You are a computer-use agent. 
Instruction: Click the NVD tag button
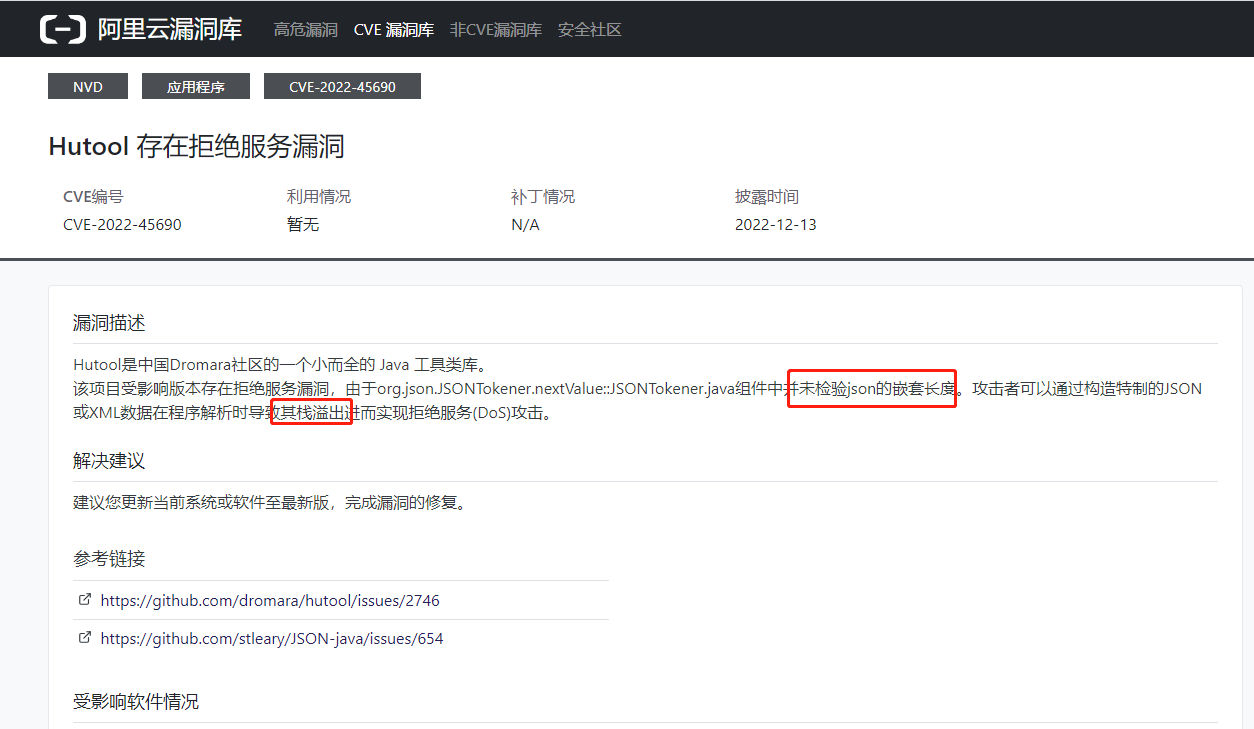(x=88, y=87)
